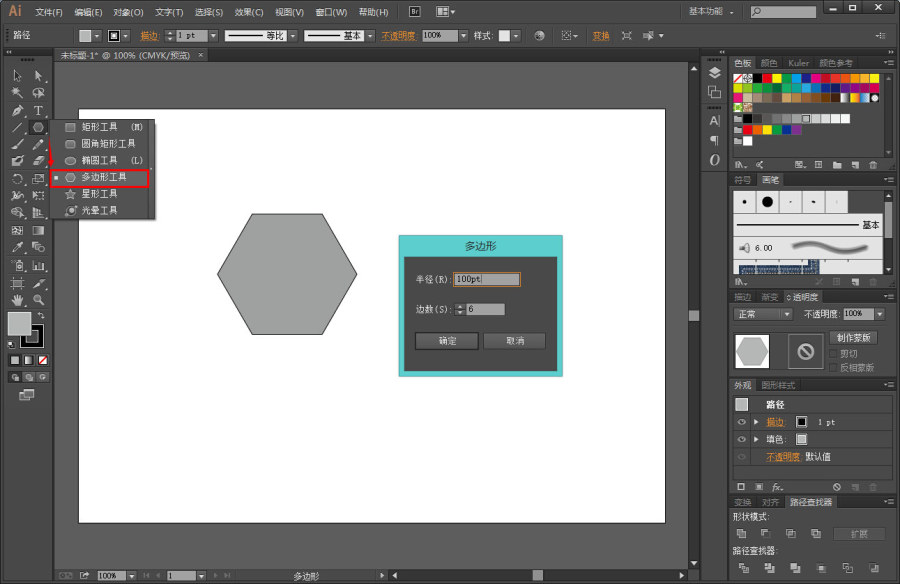
Task: Select the Zoom magnifier tool
Action: click(38, 300)
